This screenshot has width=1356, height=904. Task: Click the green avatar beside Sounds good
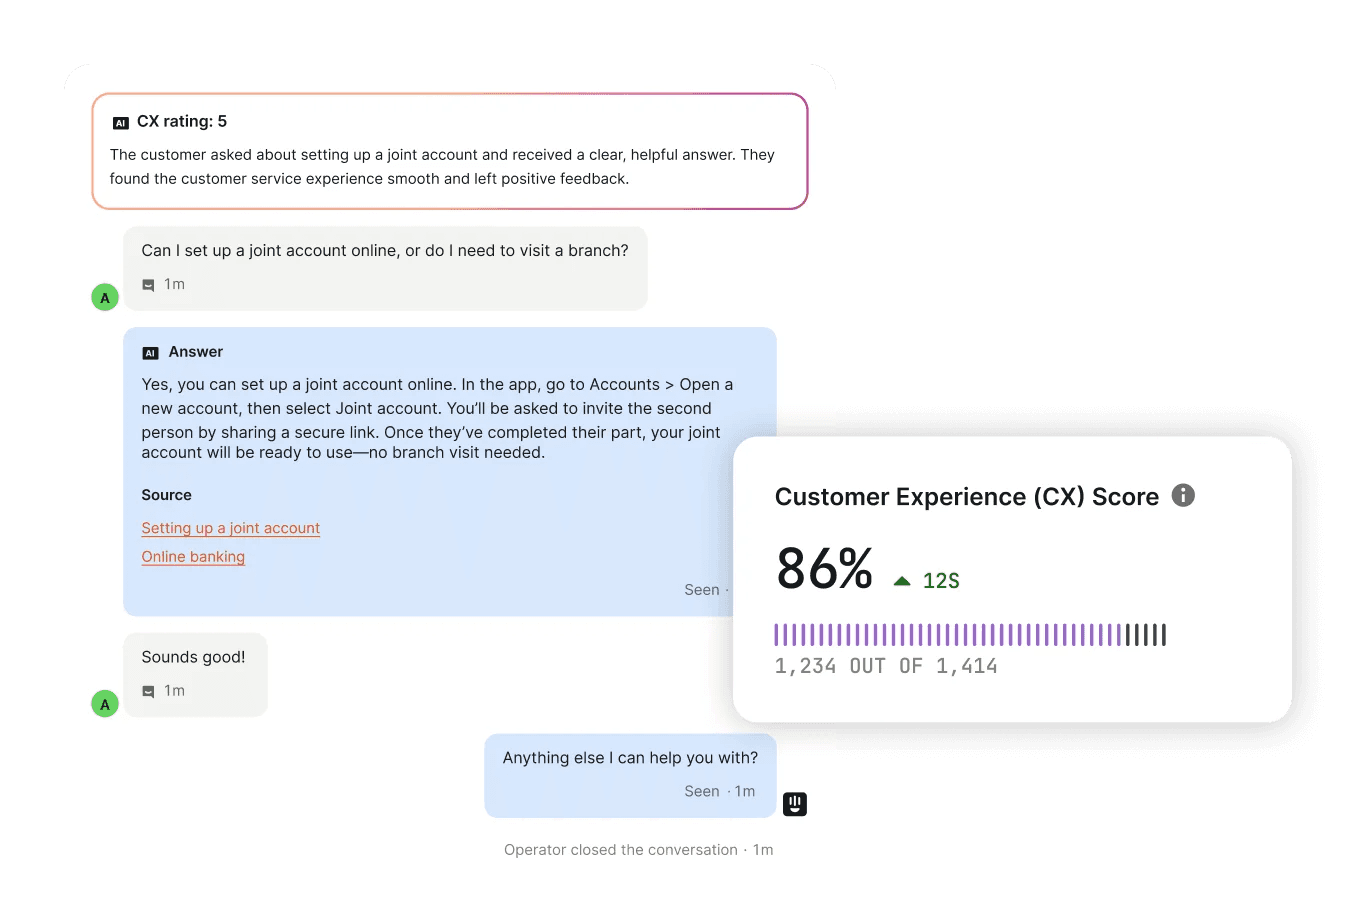105,704
